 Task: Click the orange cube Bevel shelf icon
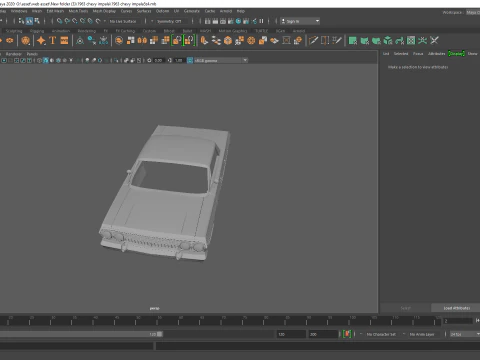click(228, 40)
